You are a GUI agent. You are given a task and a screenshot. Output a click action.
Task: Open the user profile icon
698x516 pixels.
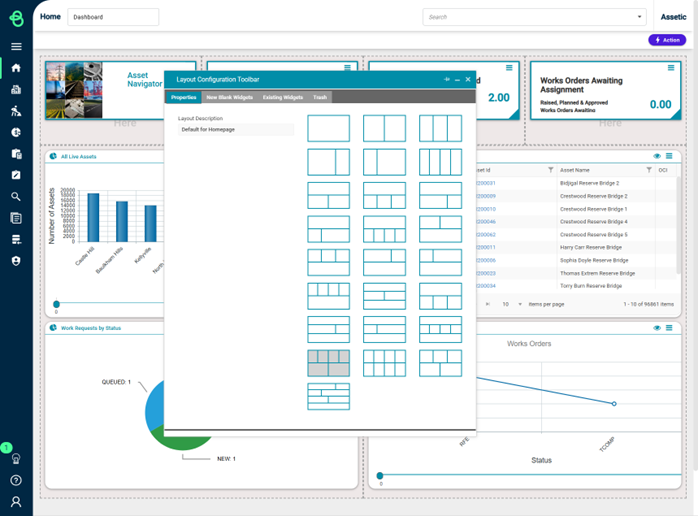(x=16, y=501)
